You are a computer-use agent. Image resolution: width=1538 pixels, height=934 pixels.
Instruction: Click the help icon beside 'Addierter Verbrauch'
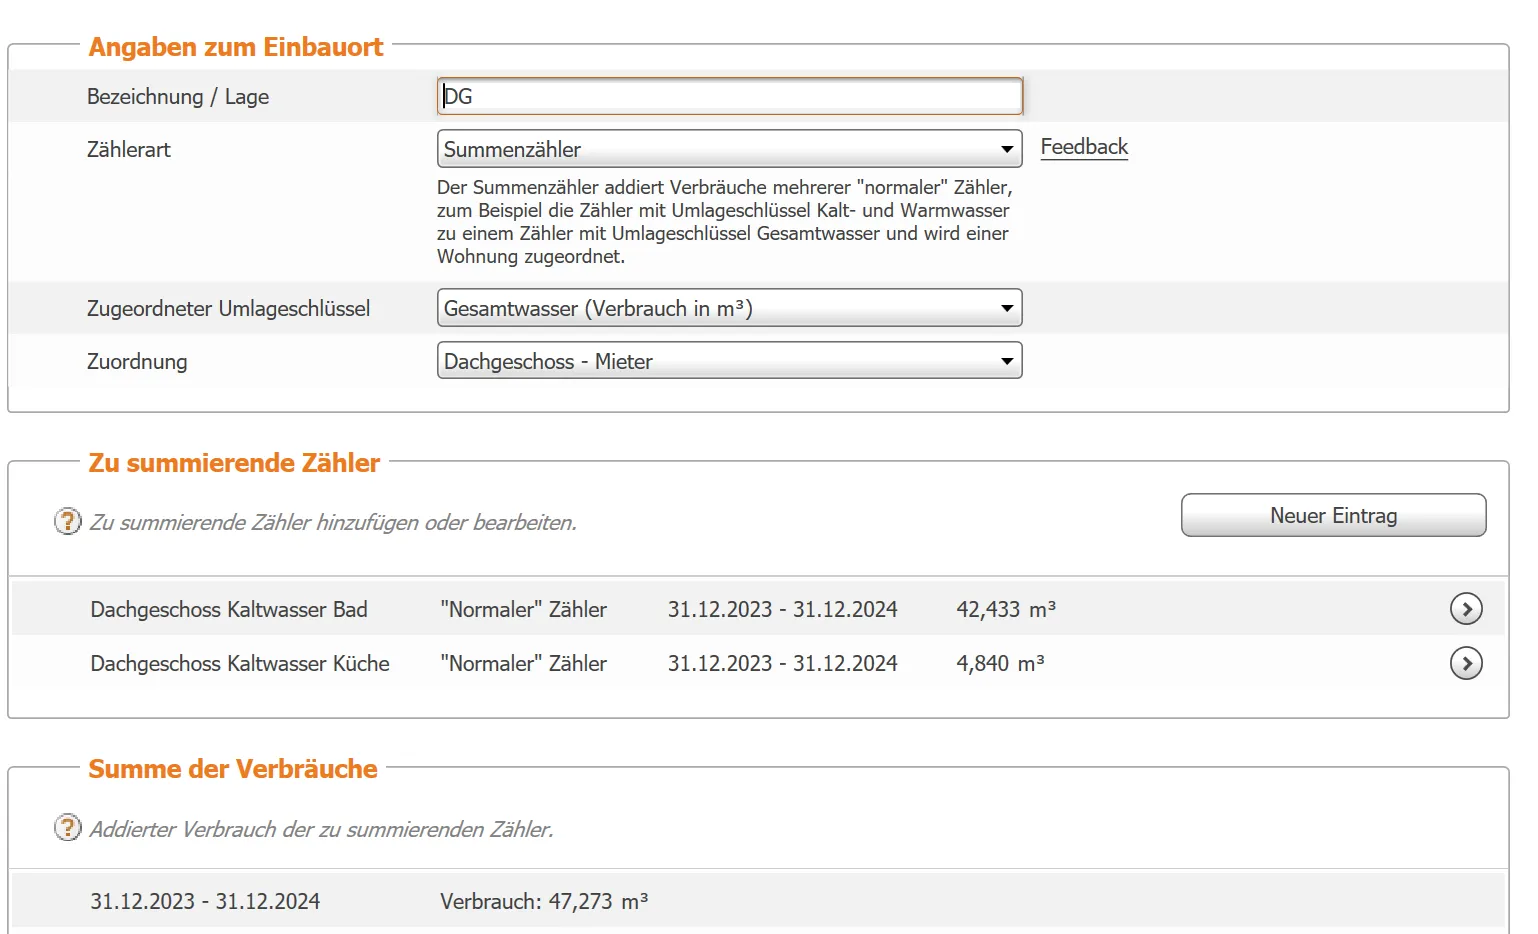pyautogui.click(x=67, y=828)
